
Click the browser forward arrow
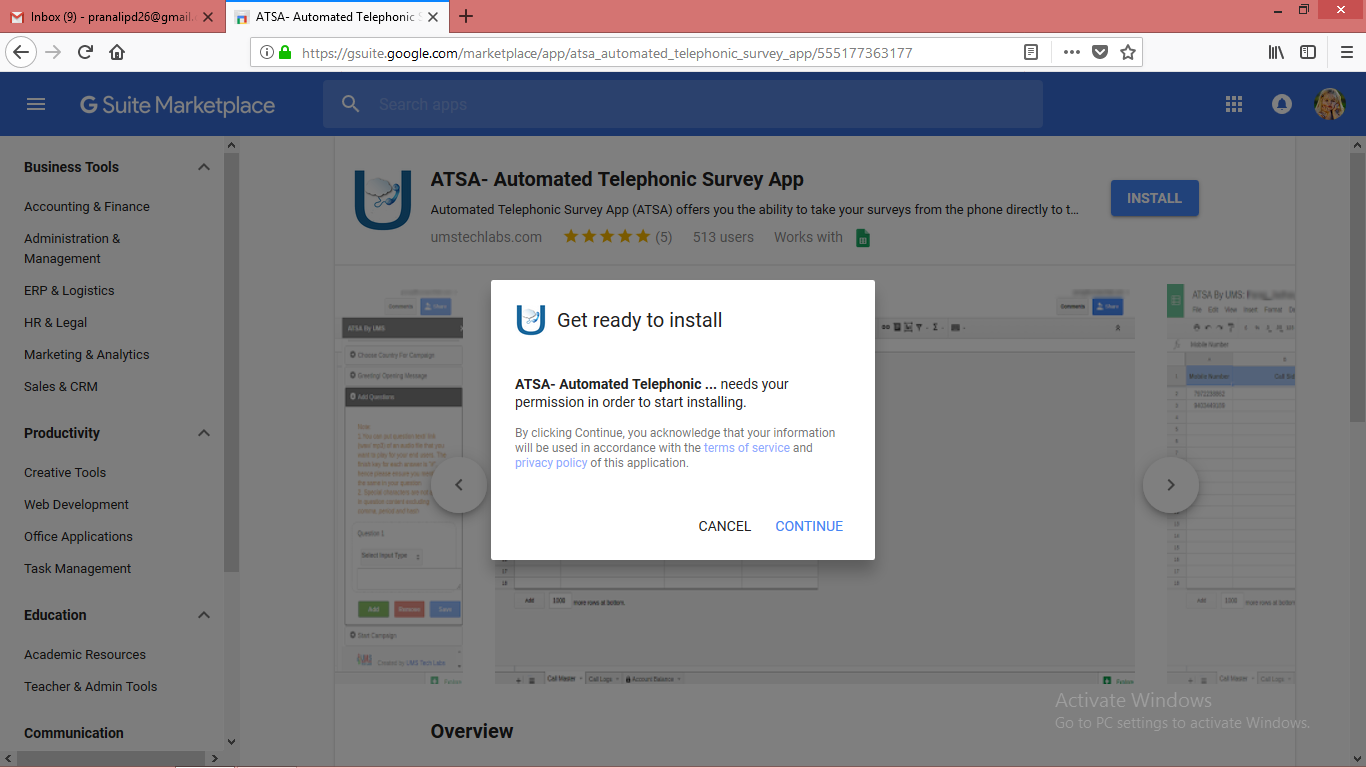[53, 52]
